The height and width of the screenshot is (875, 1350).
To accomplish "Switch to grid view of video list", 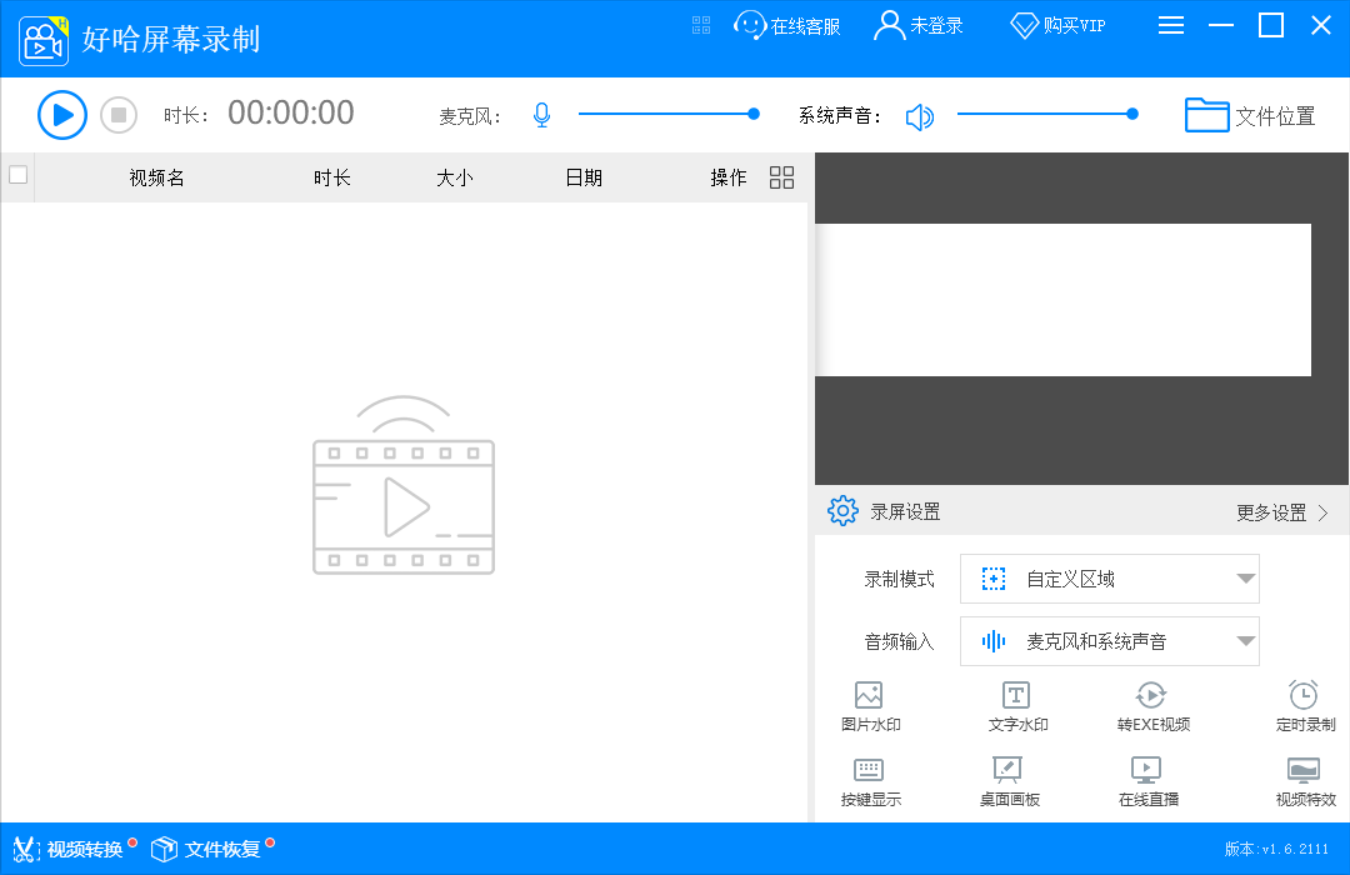I will point(782,177).
